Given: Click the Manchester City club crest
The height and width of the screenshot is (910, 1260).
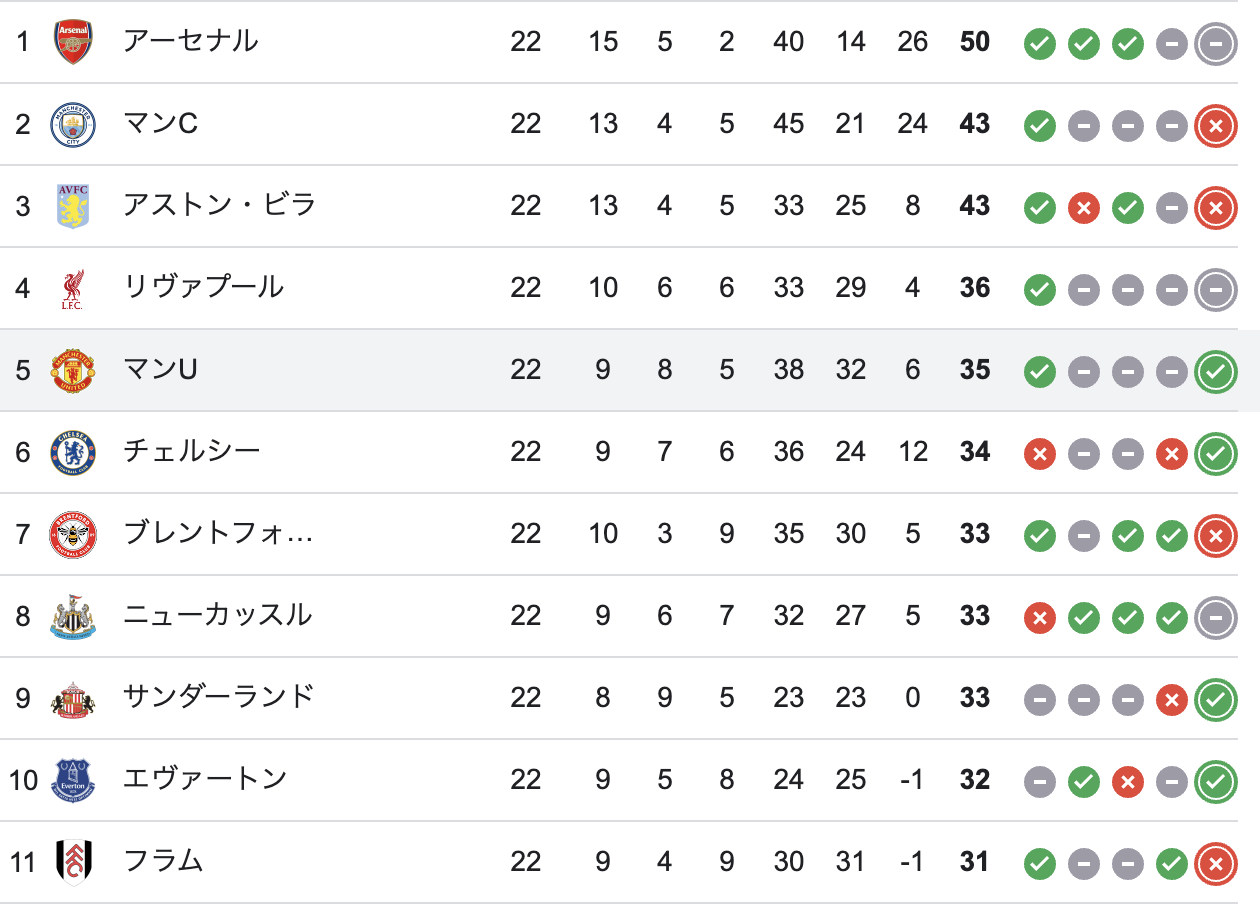Looking at the screenshot, I should (73, 124).
